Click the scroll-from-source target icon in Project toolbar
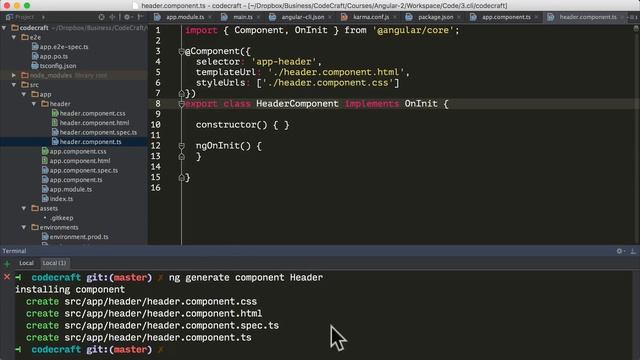 point(102,17)
